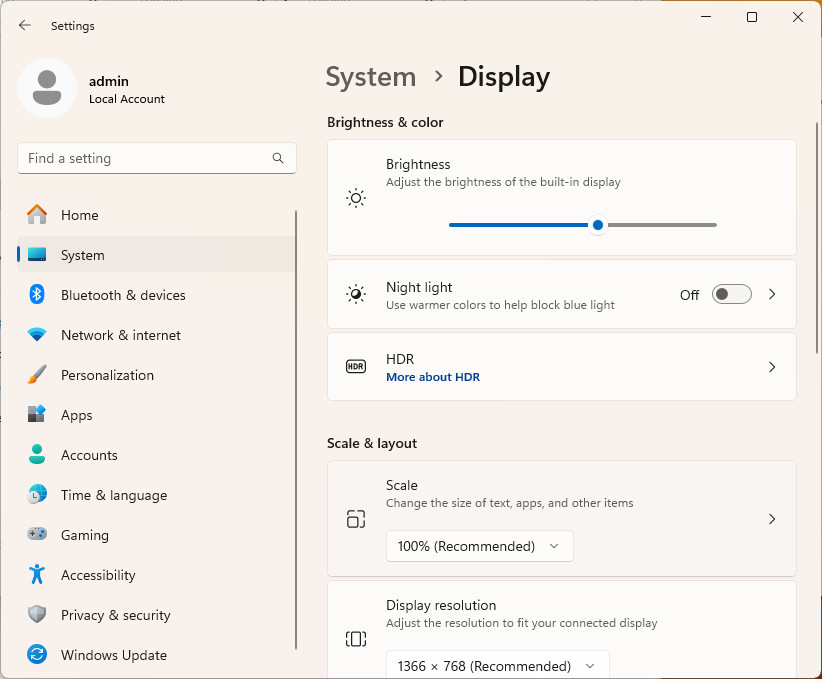Minimize the Settings window
Screen dimensions: 822x679
[706, 17]
